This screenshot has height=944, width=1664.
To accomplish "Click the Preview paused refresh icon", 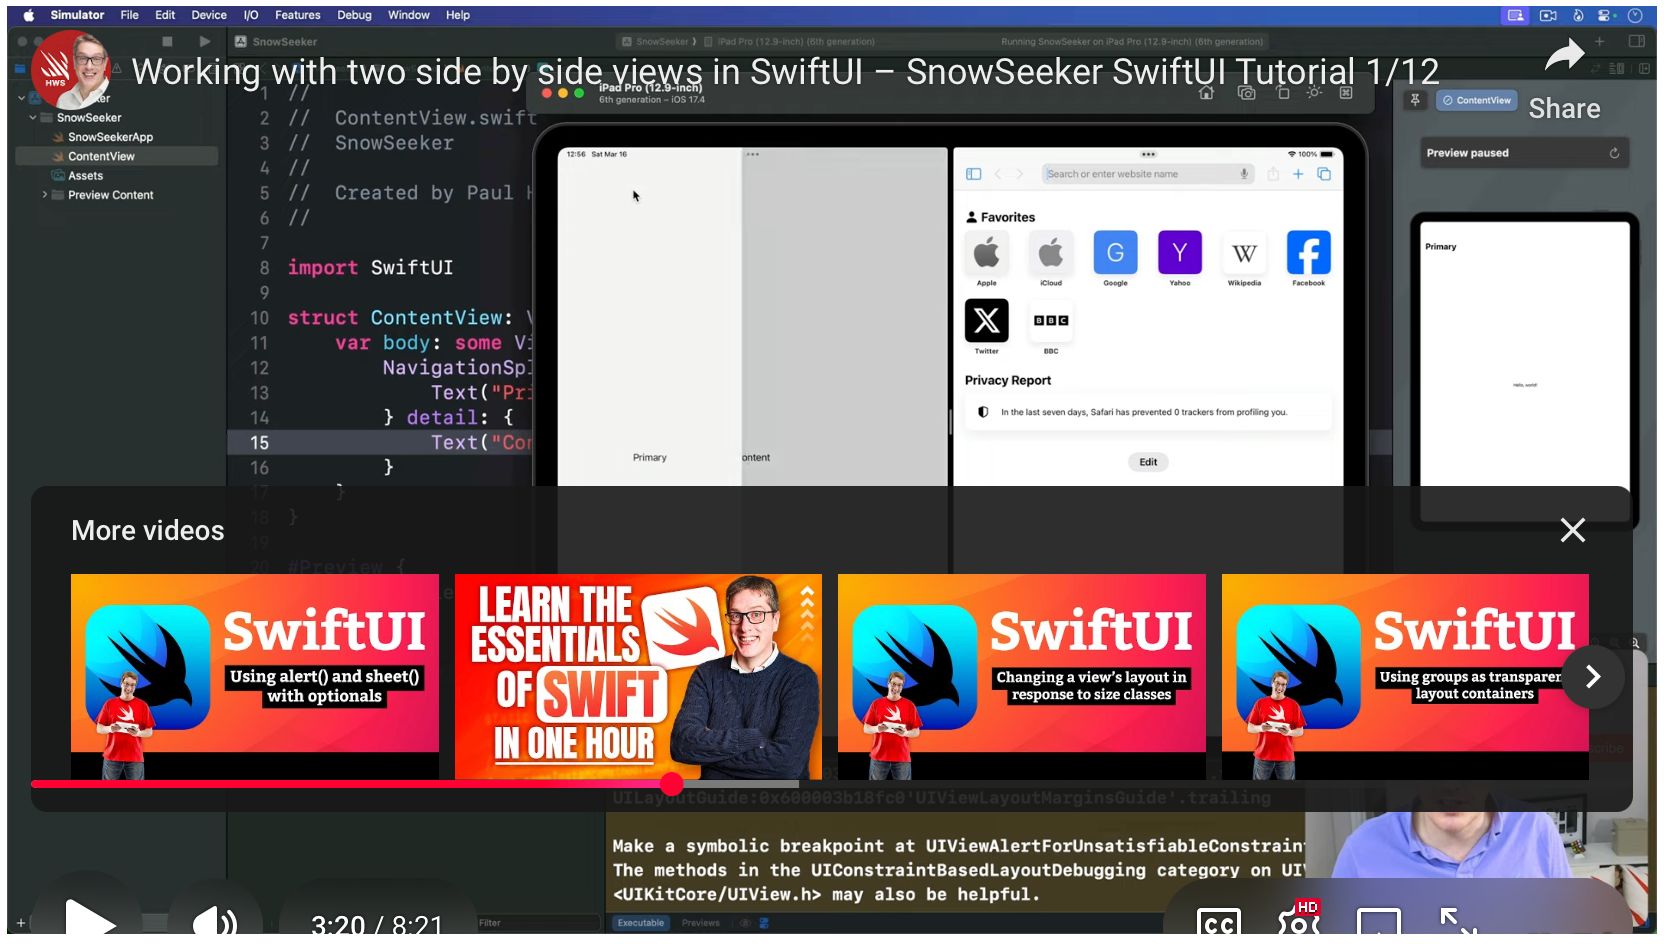I will 1613,153.
